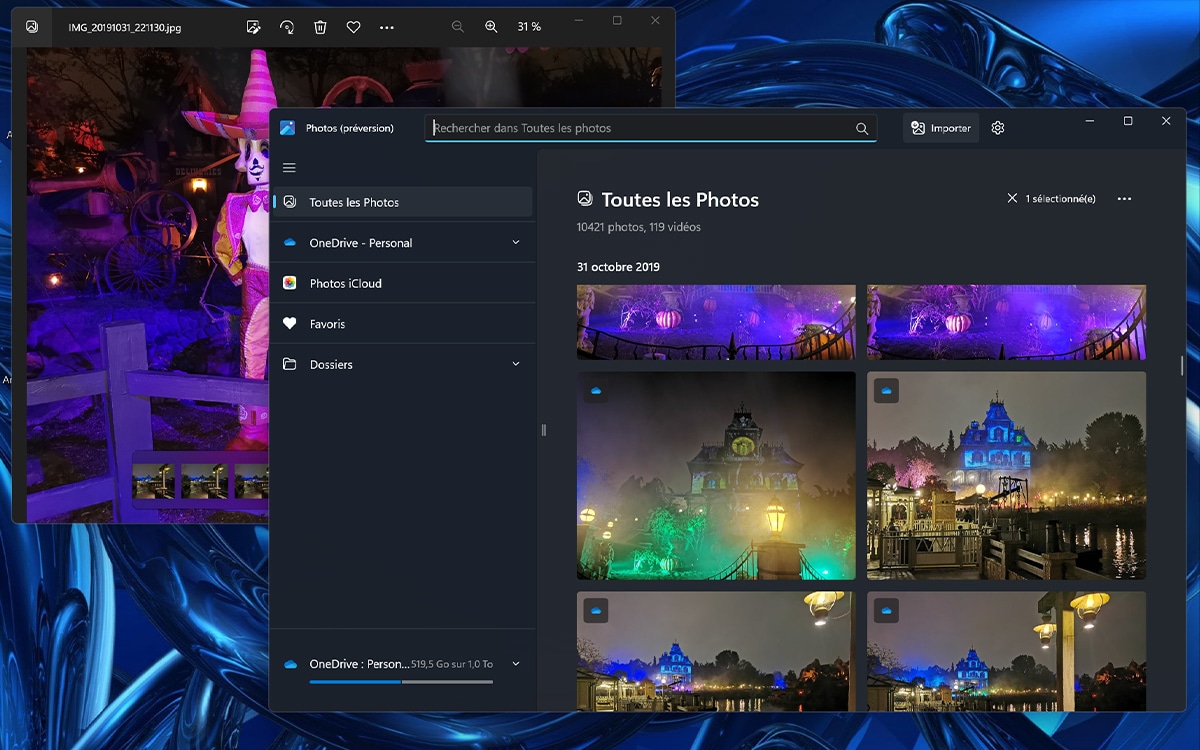Select second filmstrip thumbnail in image viewer
Screen dimensions: 1200x750
coord(204,481)
